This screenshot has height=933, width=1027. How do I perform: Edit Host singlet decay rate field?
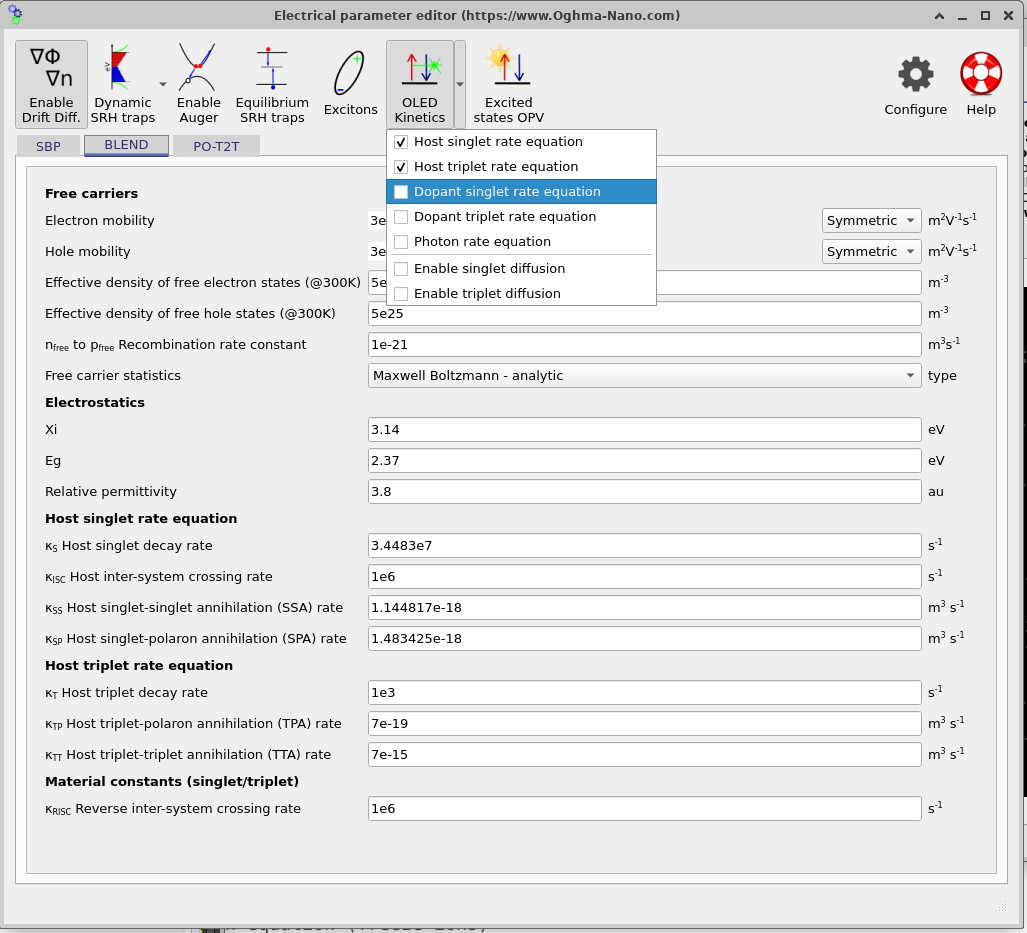(644, 546)
